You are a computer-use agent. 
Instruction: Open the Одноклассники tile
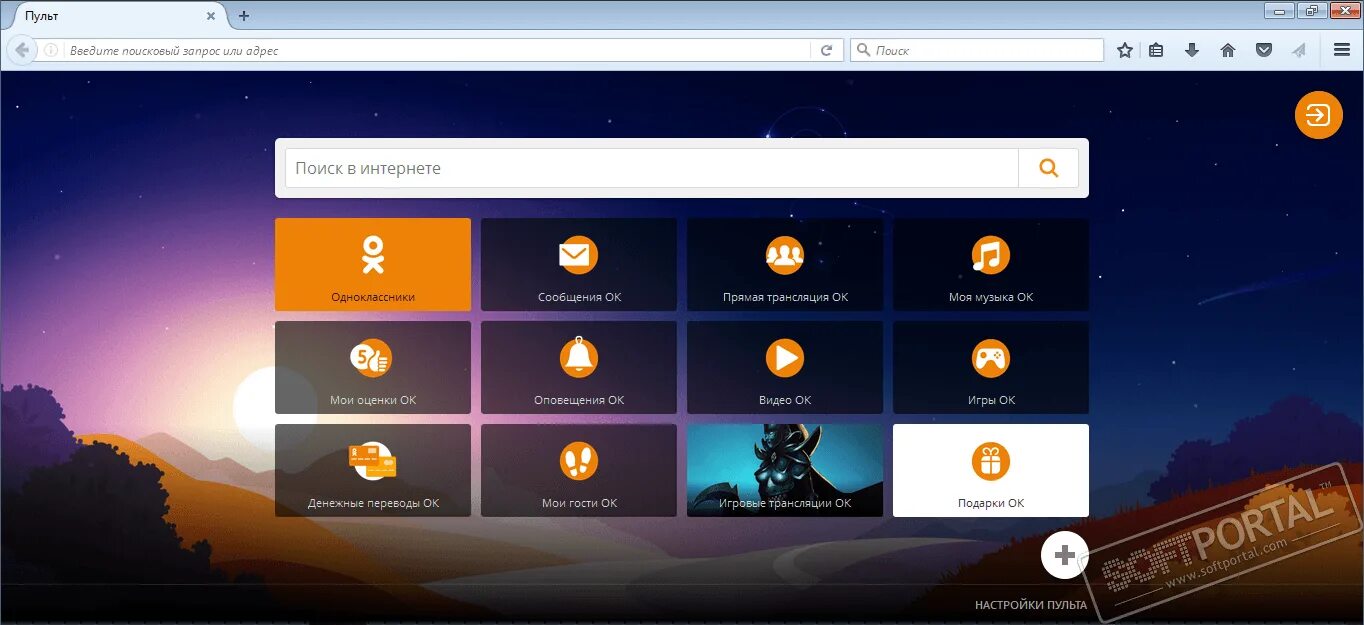pyautogui.click(x=373, y=265)
